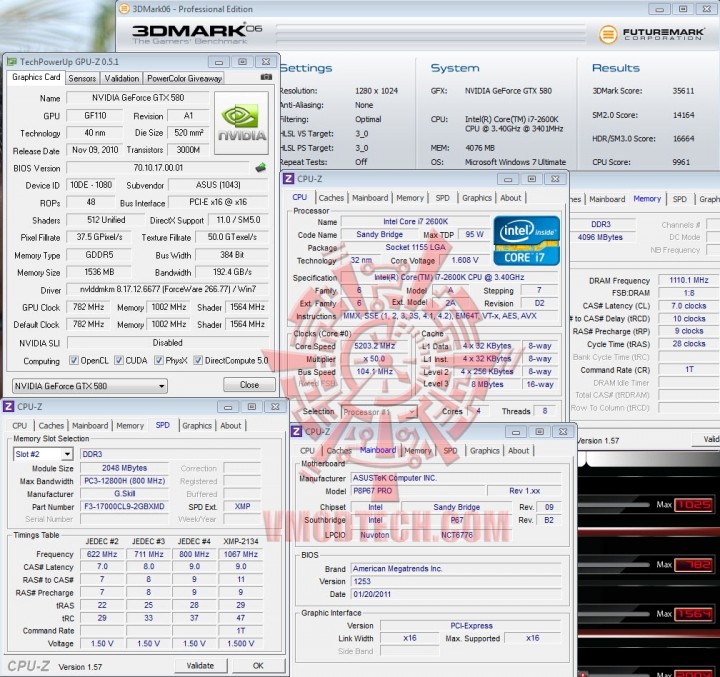Open Mainboard tab in background CPU-Z Memory window
Viewport: 720px width, 677px height.
coord(607,199)
